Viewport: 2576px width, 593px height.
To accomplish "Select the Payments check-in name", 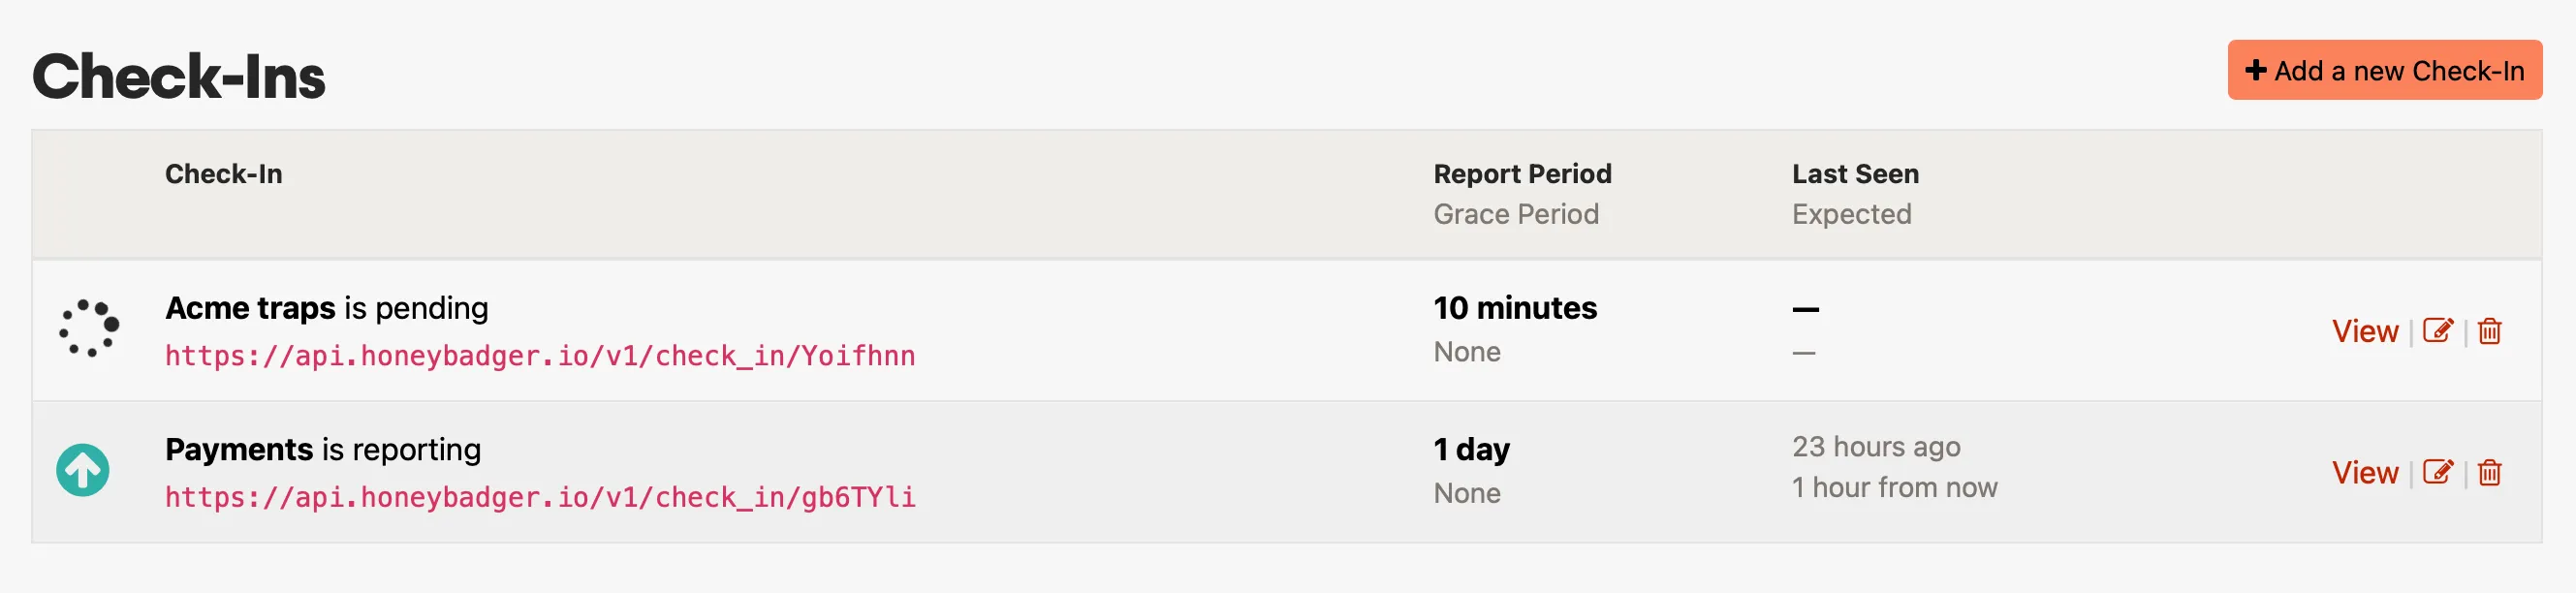I will pyautogui.click(x=239, y=450).
